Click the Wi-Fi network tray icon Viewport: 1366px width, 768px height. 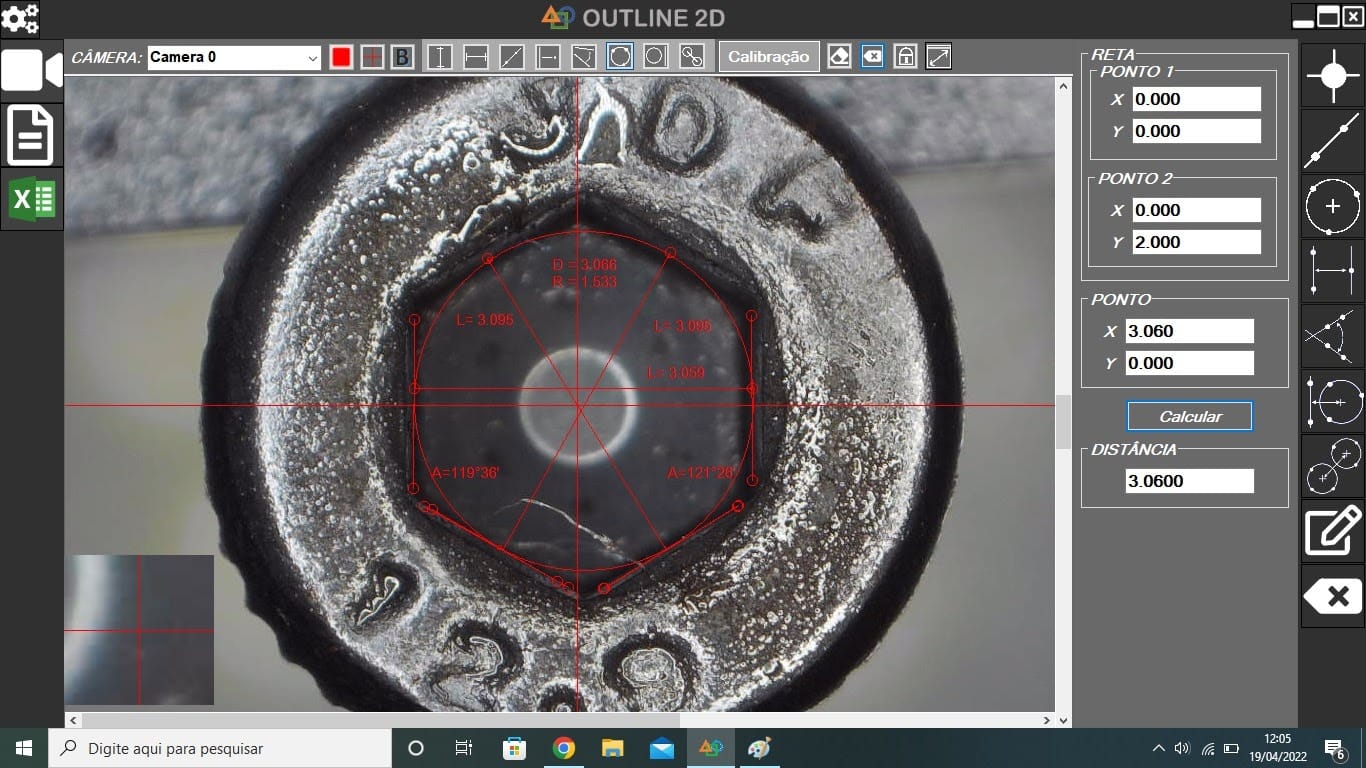click(1208, 748)
